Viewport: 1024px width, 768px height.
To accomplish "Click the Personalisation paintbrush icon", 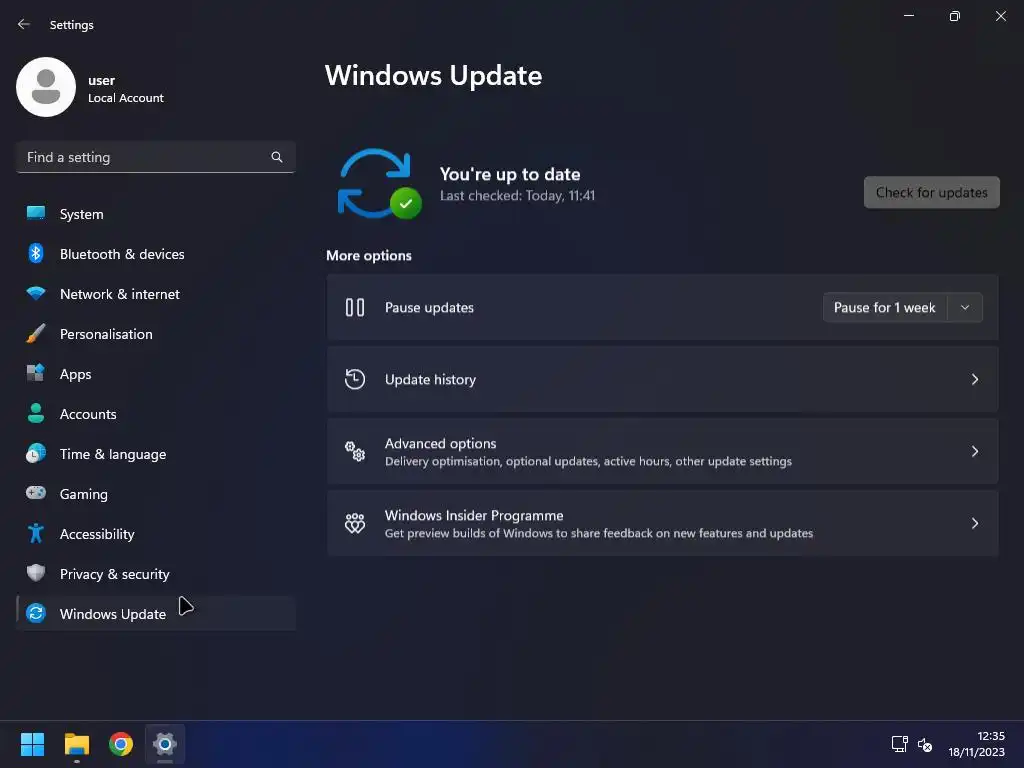I will click(36, 333).
